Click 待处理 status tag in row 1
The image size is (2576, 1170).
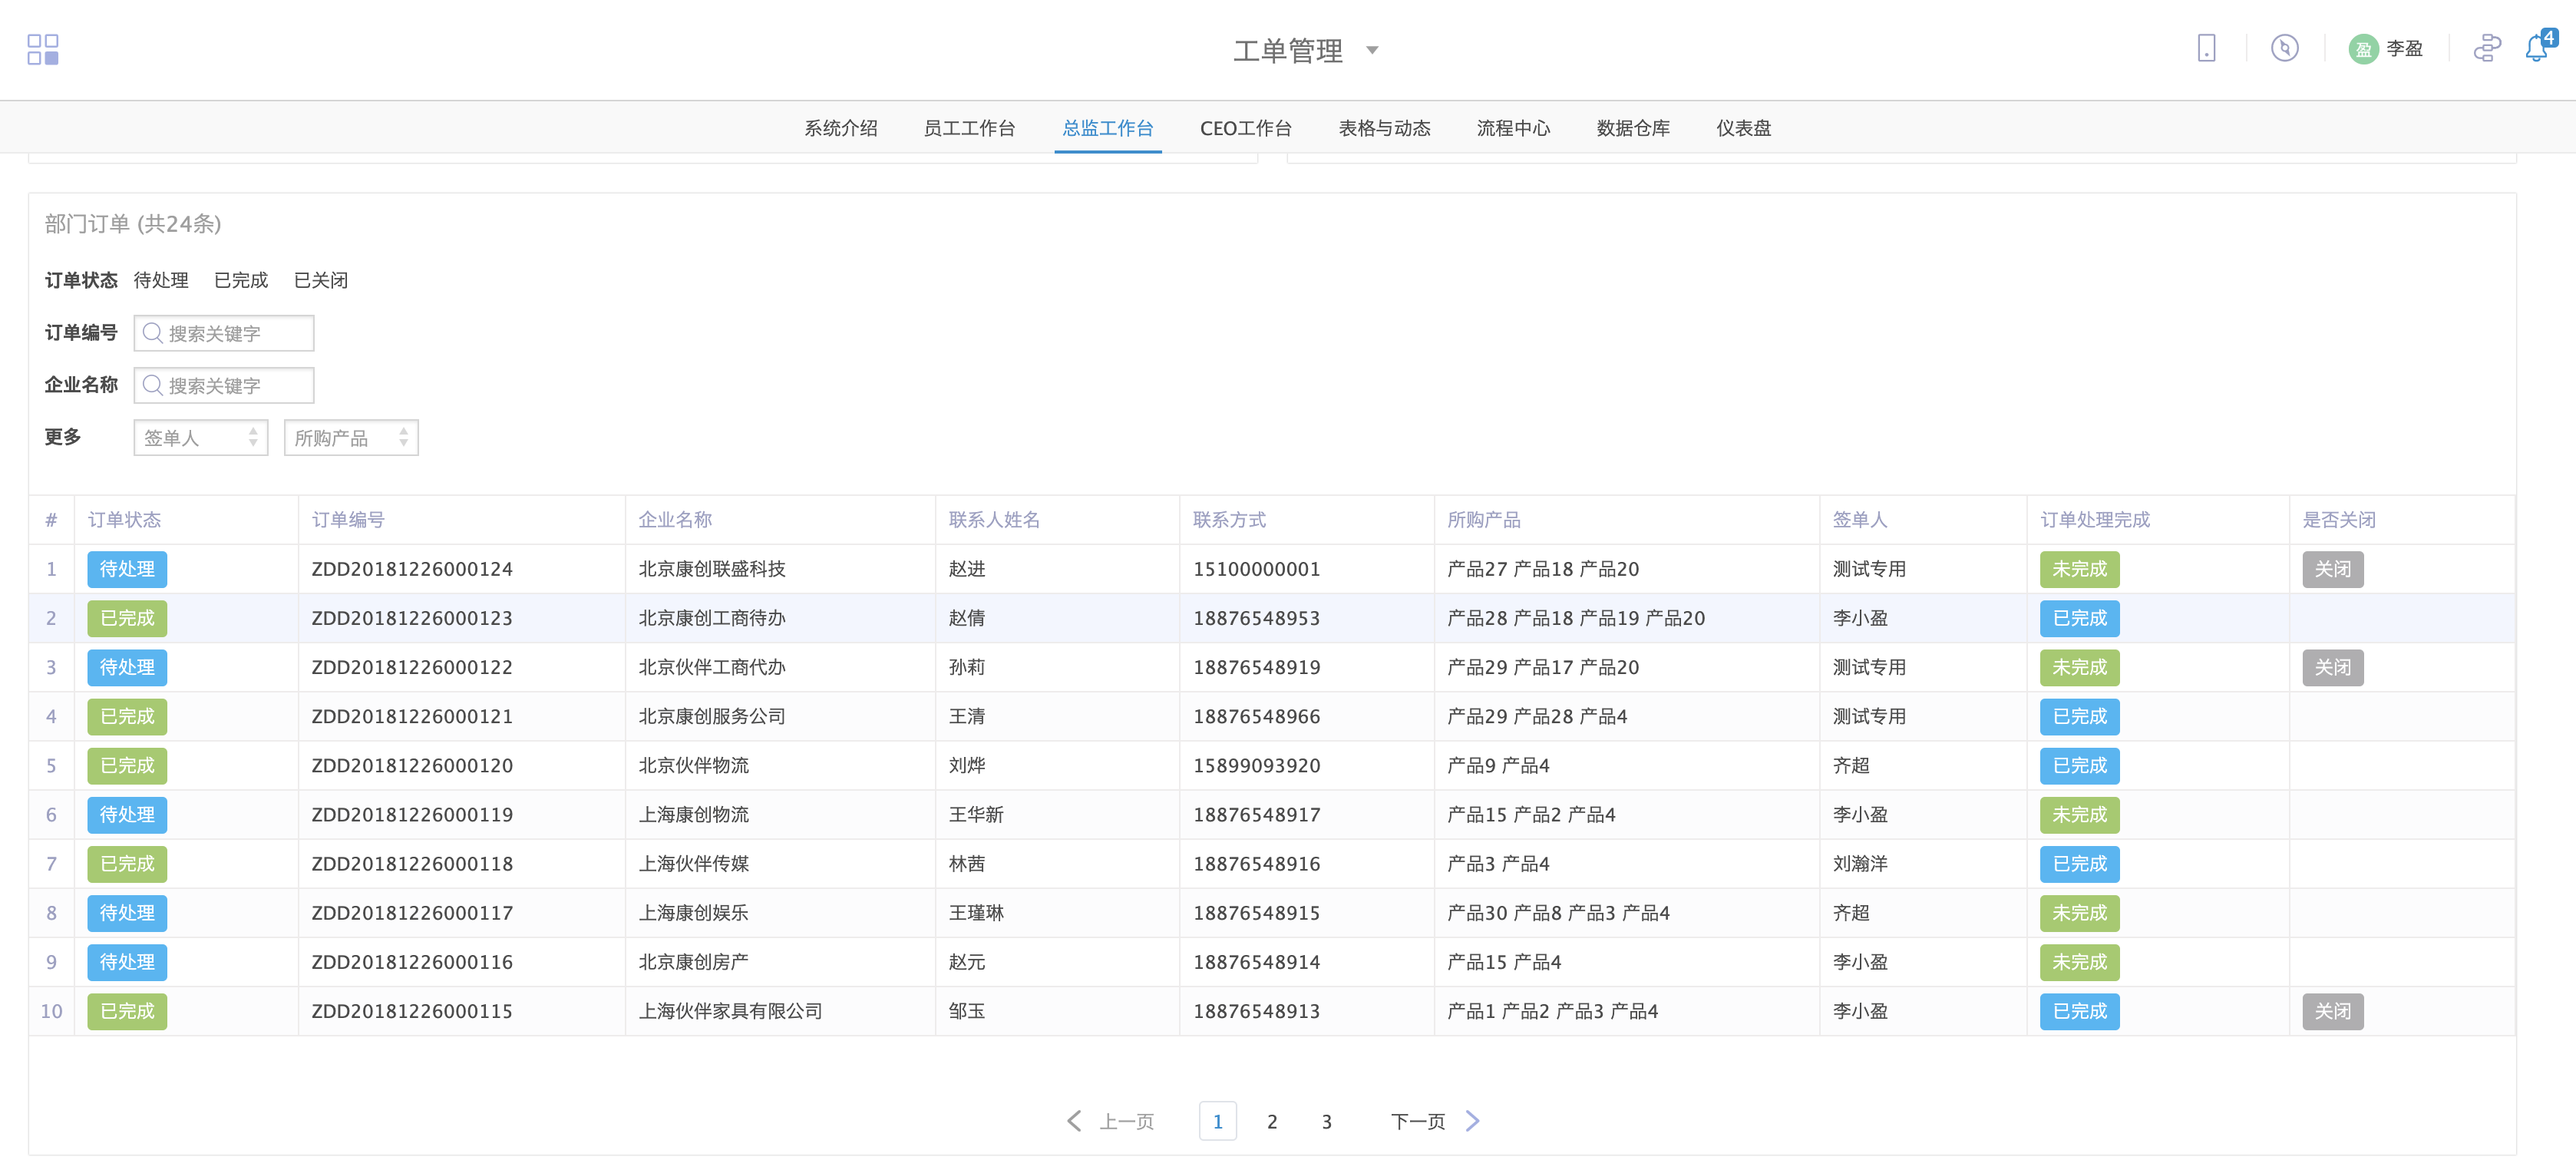click(x=127, y=569)
